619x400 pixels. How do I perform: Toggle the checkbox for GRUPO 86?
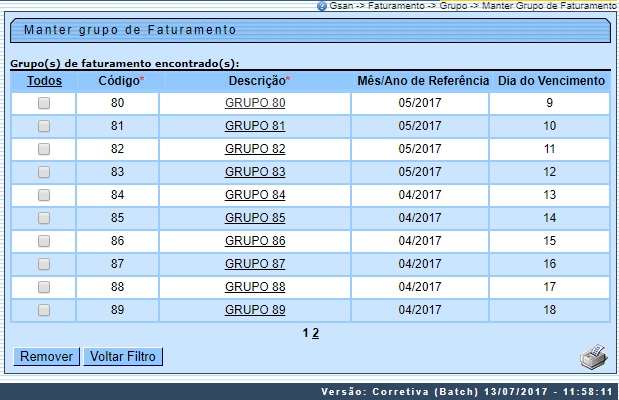coord(44,240)
